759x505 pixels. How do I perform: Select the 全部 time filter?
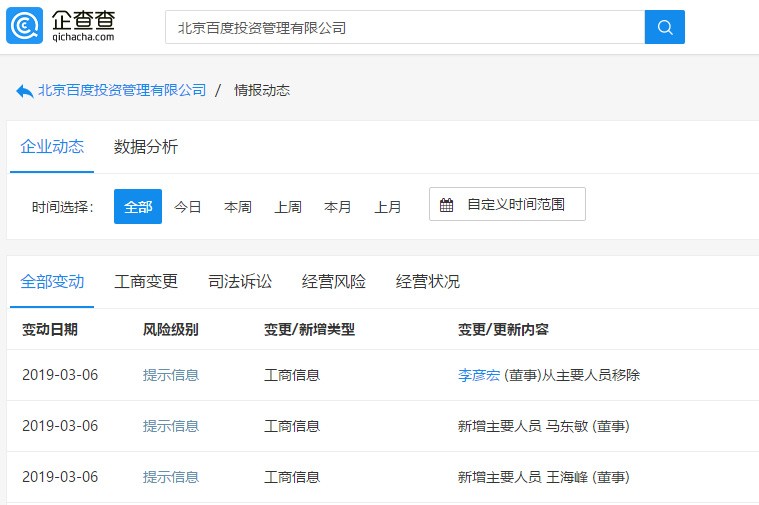click(x=138, y=207)
